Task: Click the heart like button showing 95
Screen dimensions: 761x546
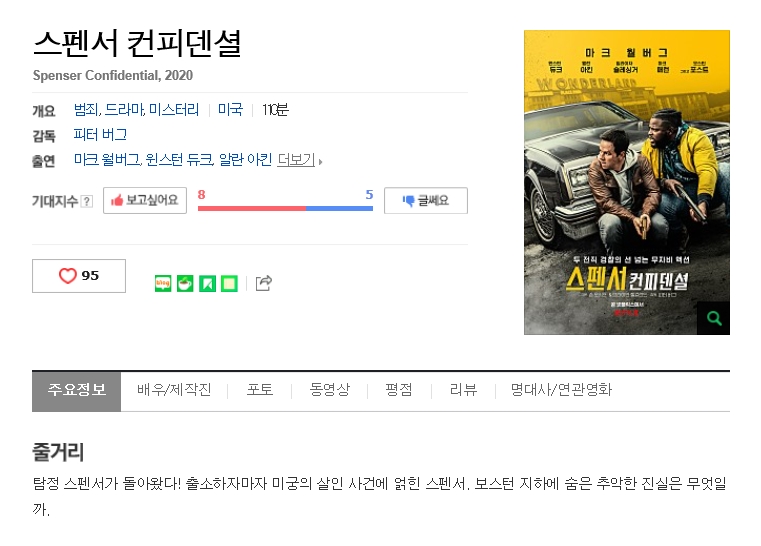Action: tap(79, 276)
